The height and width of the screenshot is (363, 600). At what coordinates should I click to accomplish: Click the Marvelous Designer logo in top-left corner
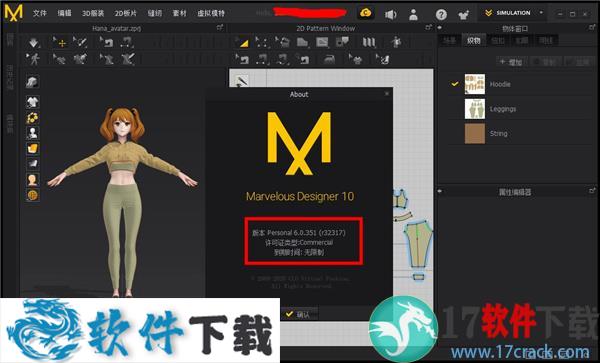click(13, 13)
